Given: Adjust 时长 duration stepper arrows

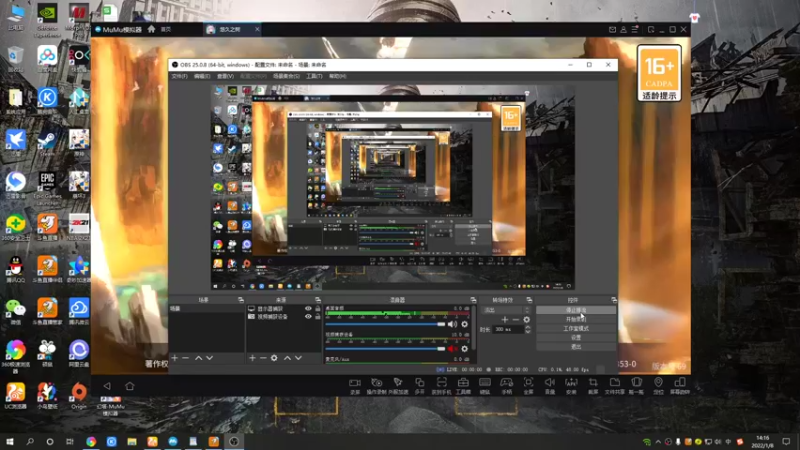Looking at the screenshot, I should [528, 330].
